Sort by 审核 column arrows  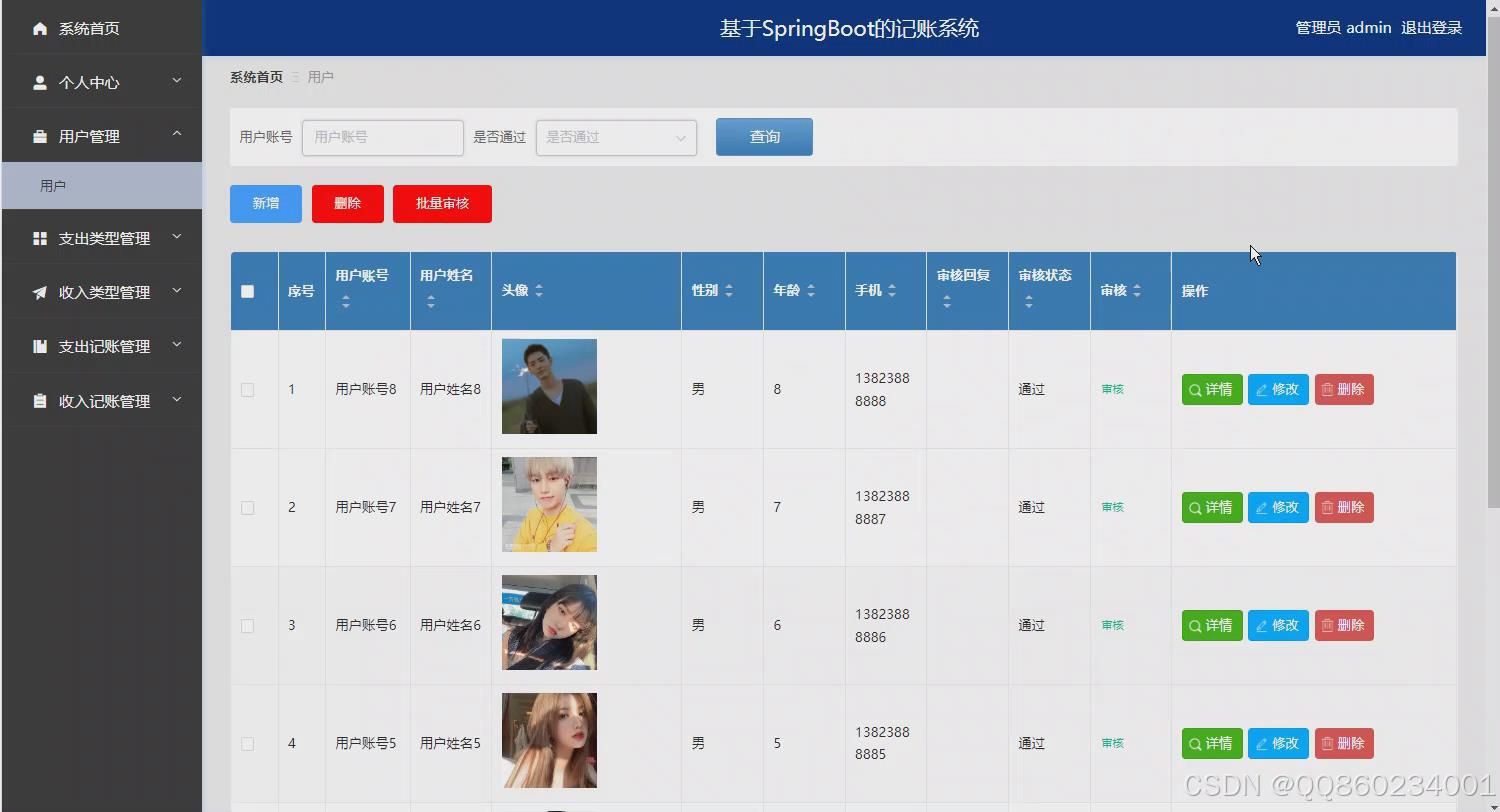[x=1137, y=291]
